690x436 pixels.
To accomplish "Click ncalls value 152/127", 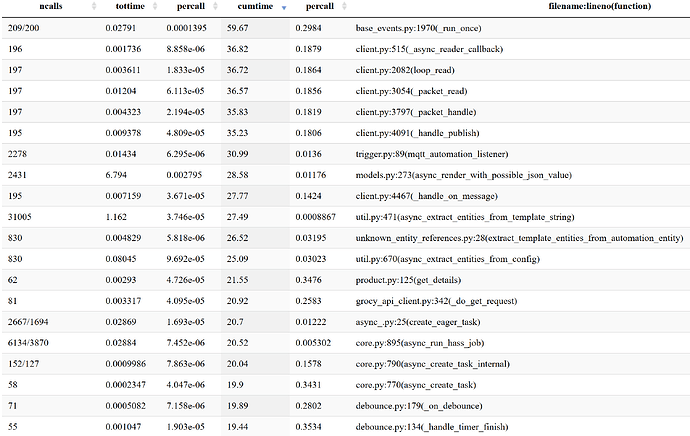I will pyautogui.click(x=23, y=364).
